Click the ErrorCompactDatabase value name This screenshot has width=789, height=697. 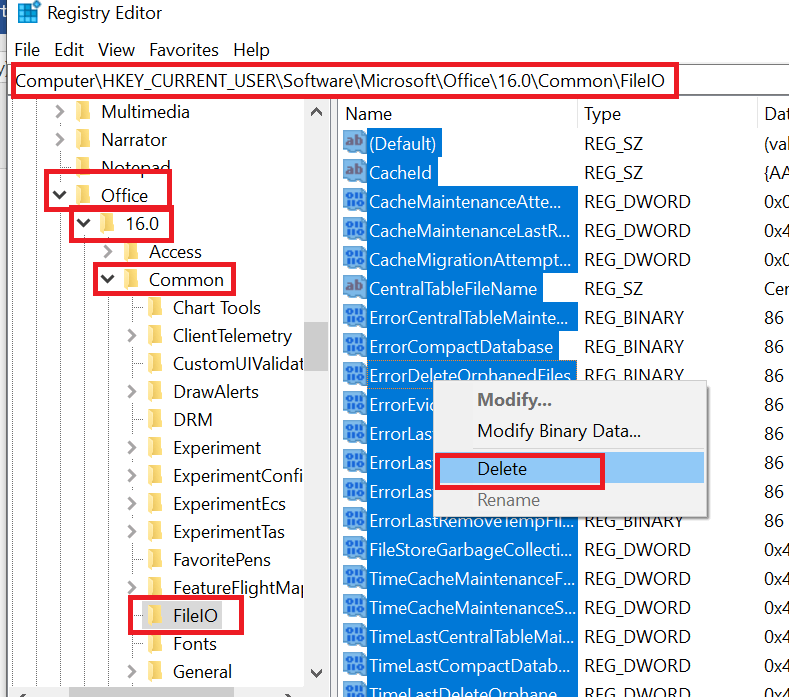[x=461, y=347]
